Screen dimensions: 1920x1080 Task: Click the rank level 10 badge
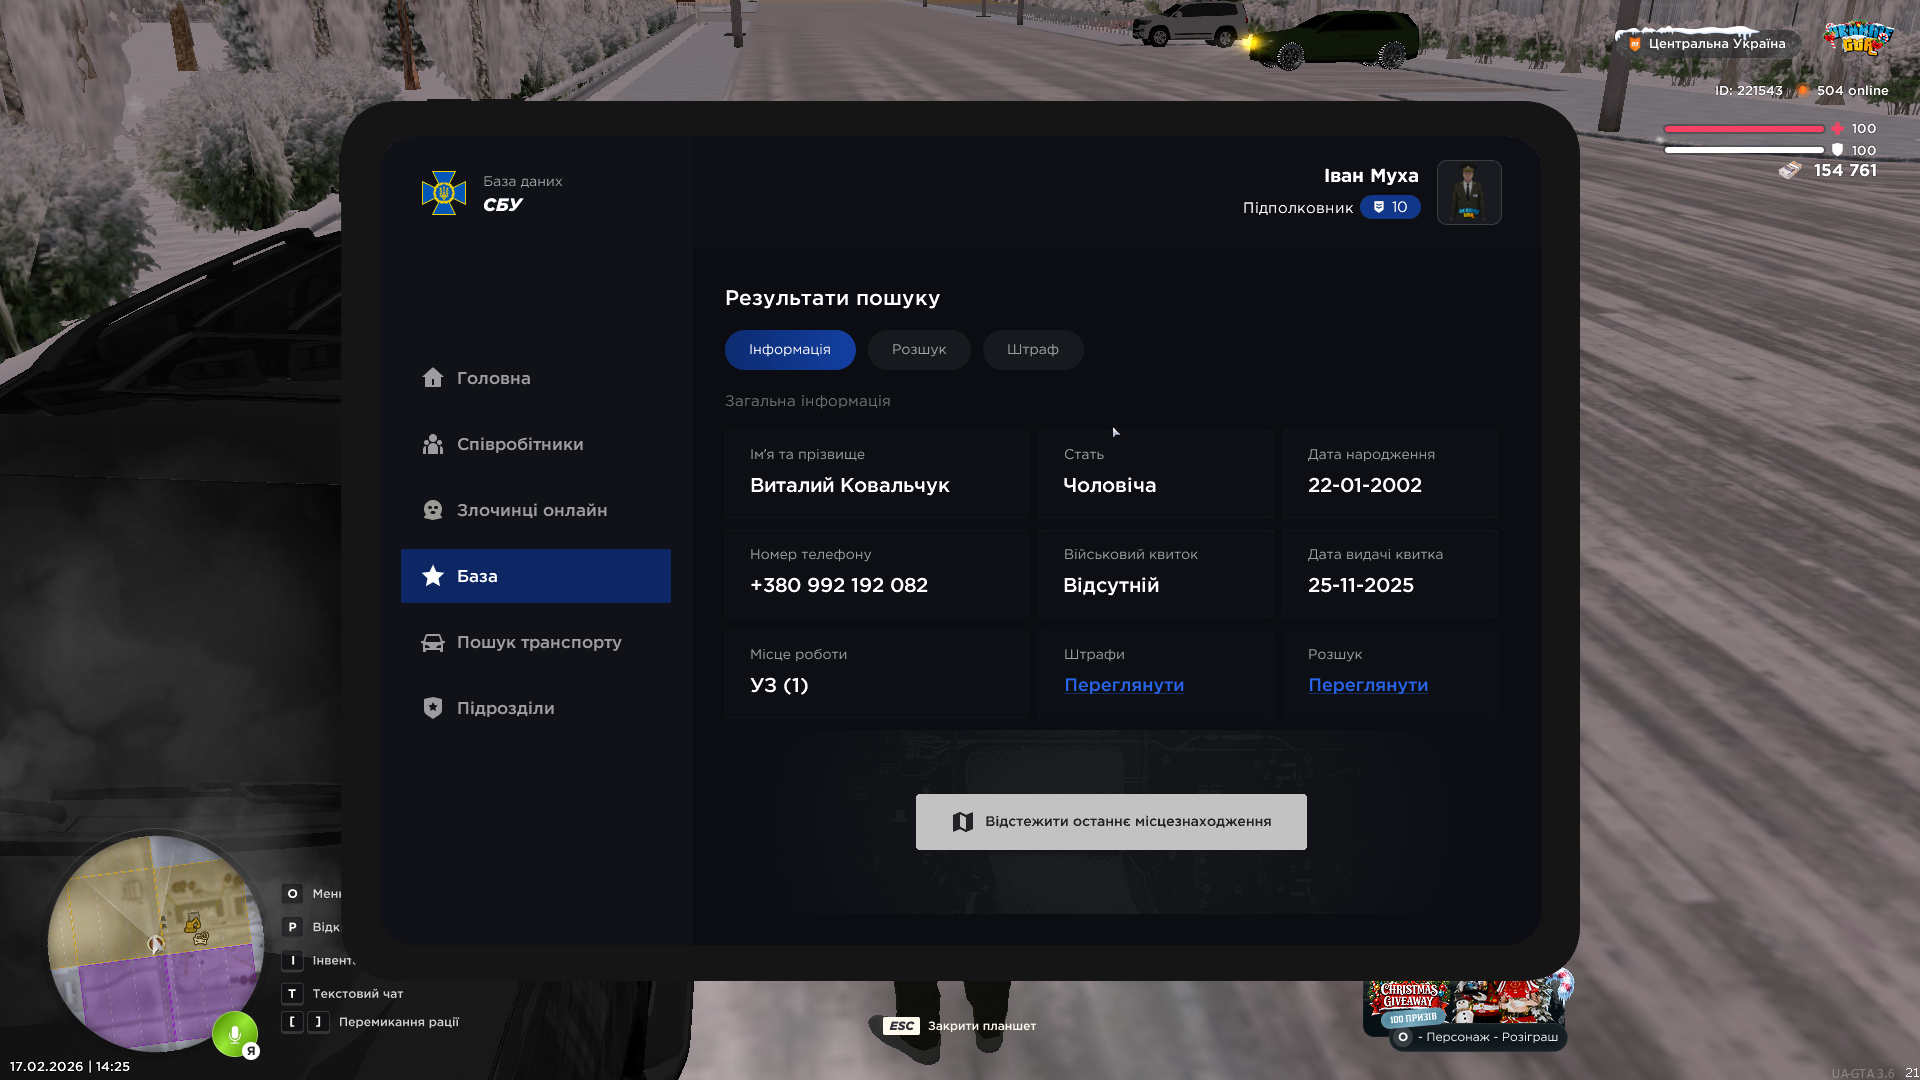pos(1389,207)
